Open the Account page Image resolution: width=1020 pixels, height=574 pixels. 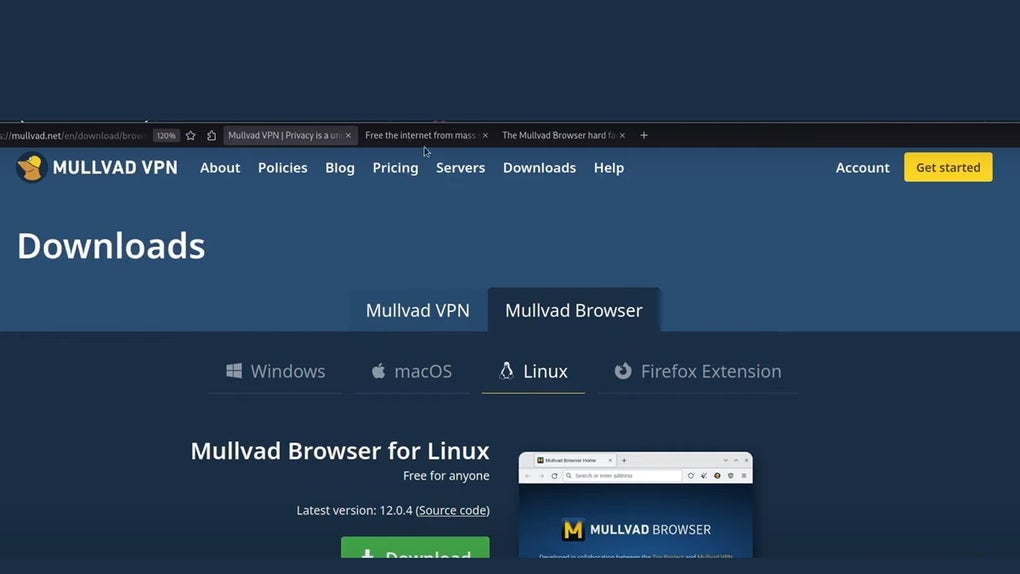[x=863, y=168]
